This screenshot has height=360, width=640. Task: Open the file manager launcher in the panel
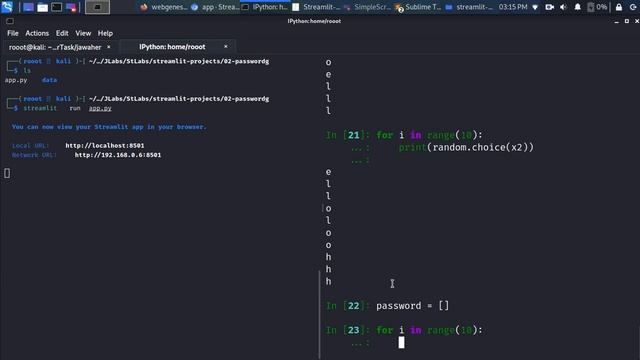click(x=42, y=7)
